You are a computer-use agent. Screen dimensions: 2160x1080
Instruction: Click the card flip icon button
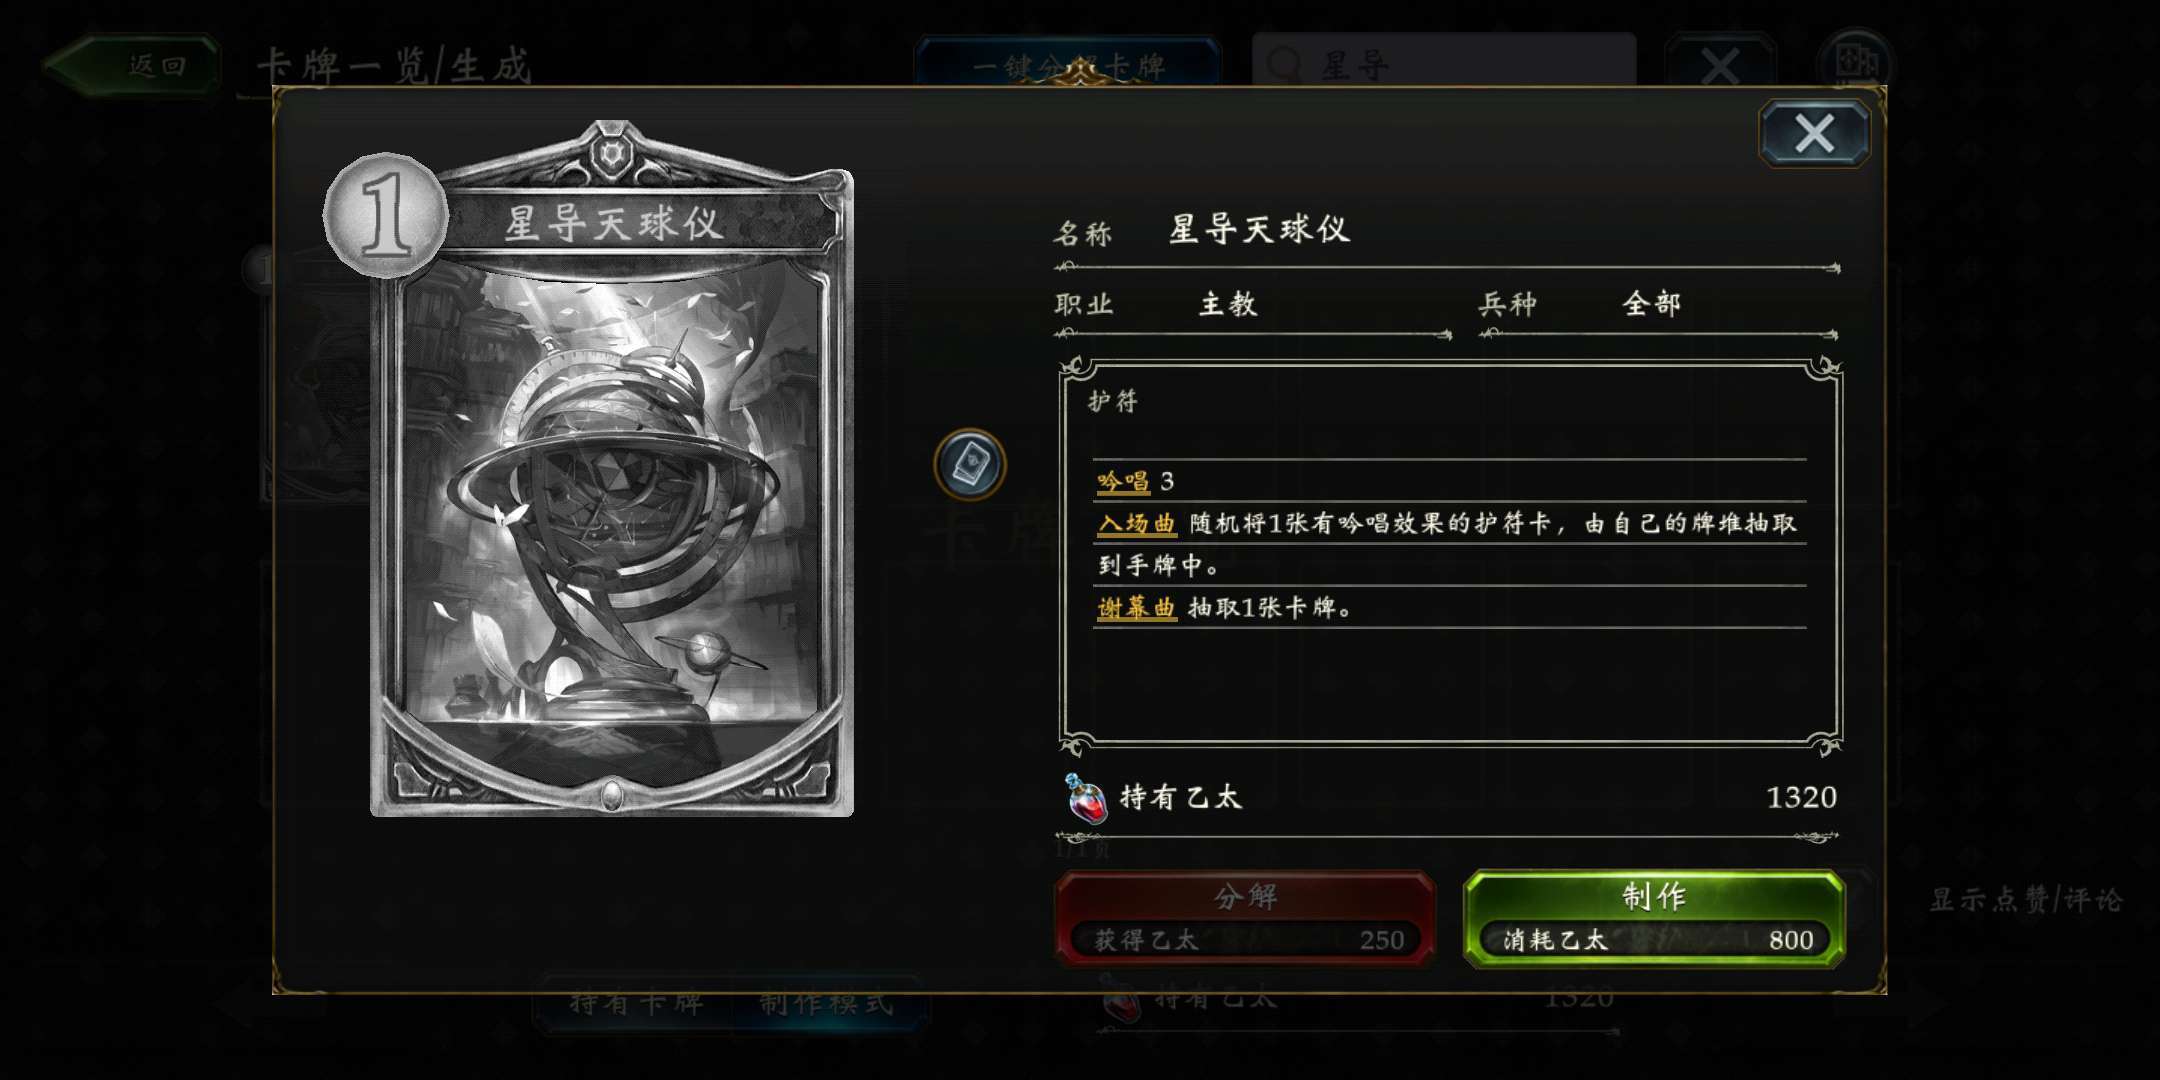click(969, 464)
